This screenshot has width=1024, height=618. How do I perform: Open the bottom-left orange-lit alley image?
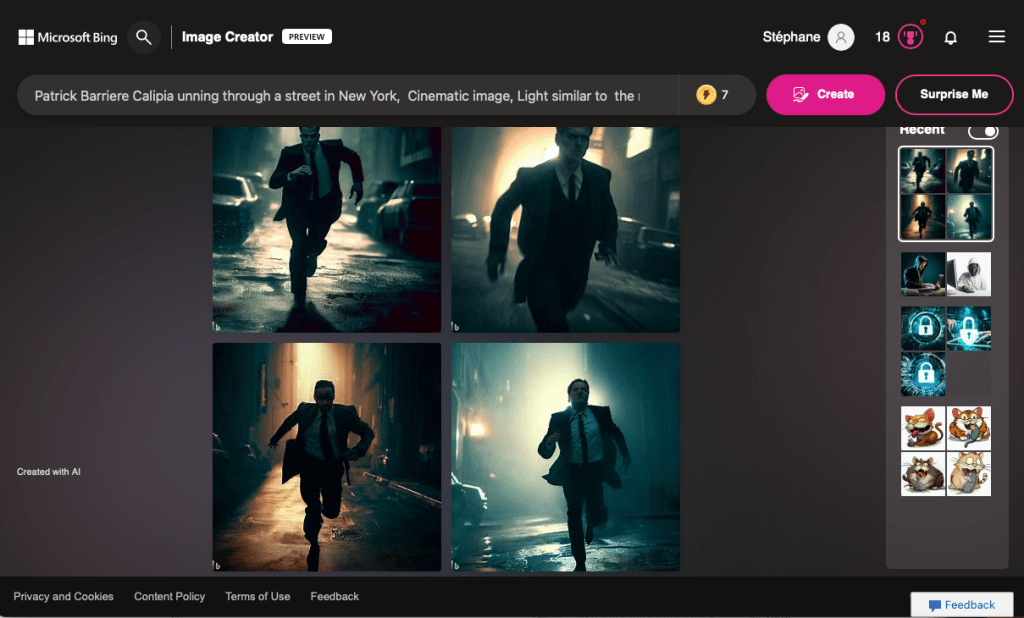(x=326, y=457)
